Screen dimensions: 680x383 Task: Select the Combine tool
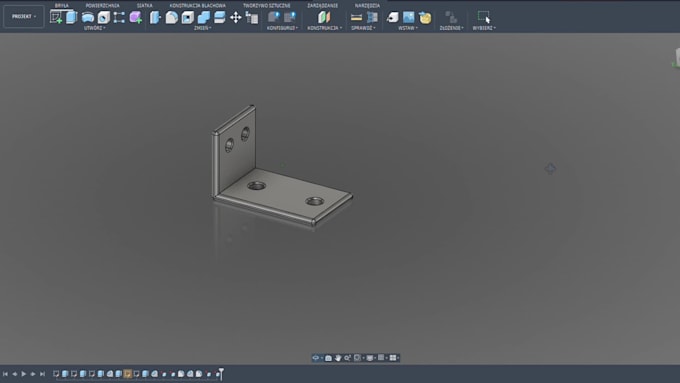[204, 17]
